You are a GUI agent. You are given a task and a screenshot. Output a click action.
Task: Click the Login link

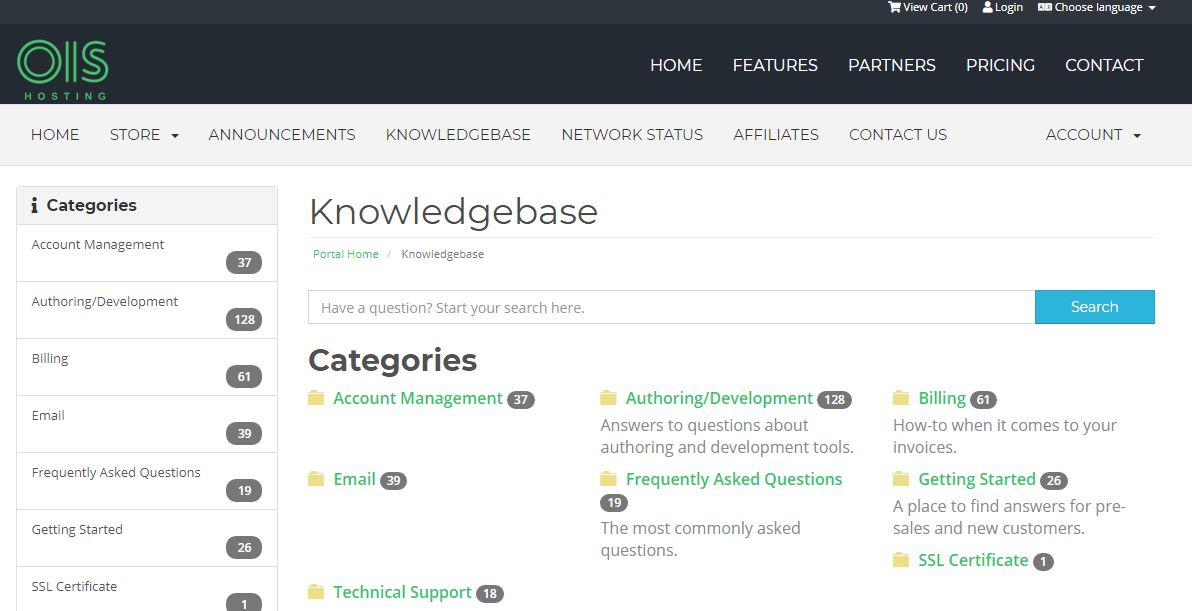click(1003, 7)
